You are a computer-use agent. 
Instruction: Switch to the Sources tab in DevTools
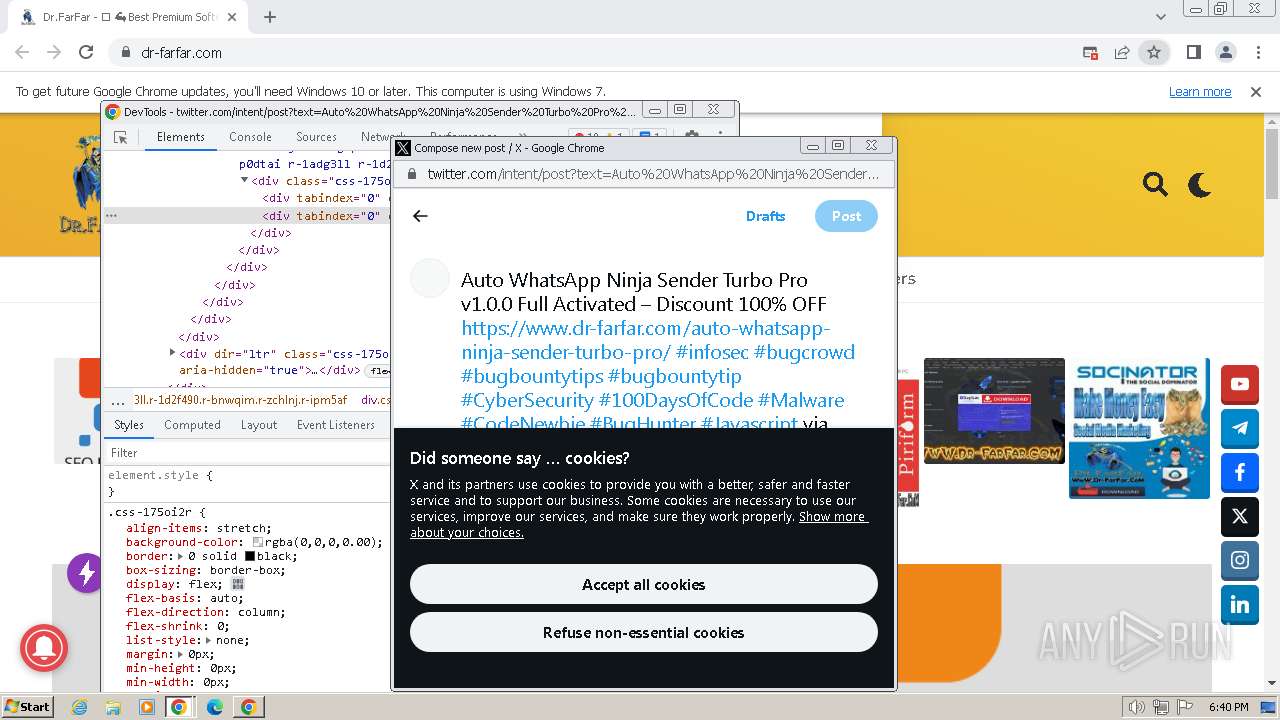[316, 137]
